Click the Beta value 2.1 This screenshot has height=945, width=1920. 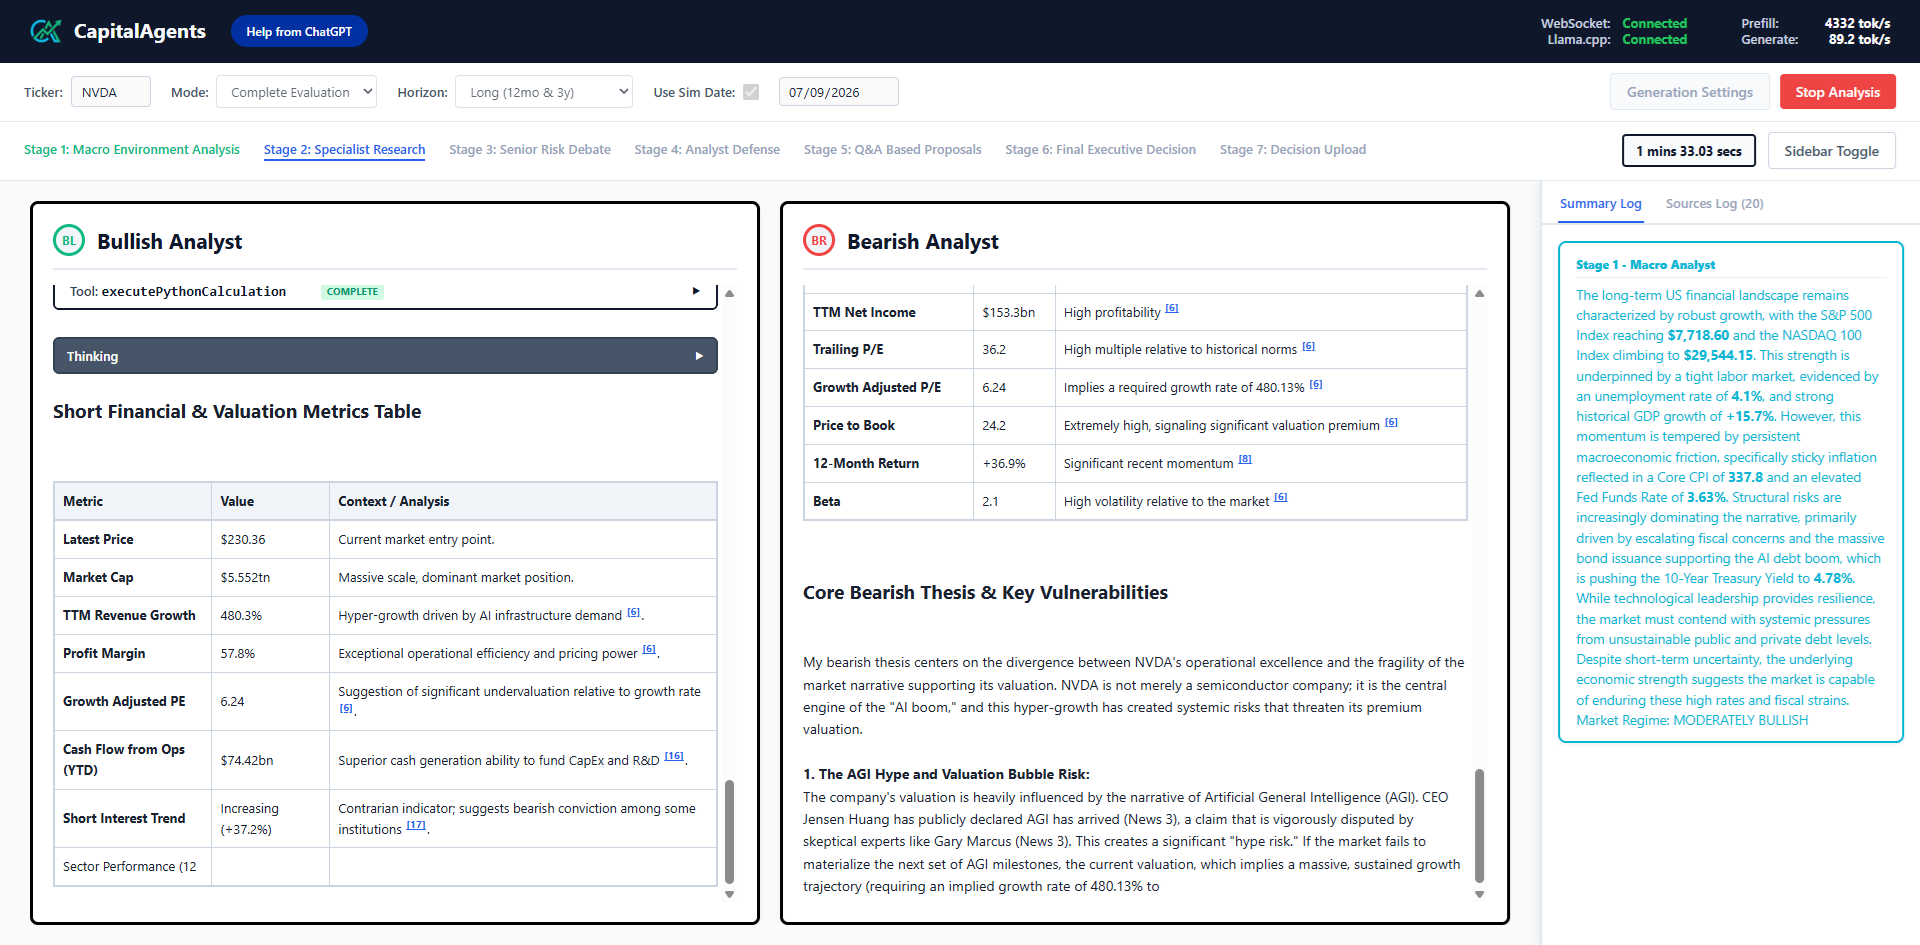(990, 502)
